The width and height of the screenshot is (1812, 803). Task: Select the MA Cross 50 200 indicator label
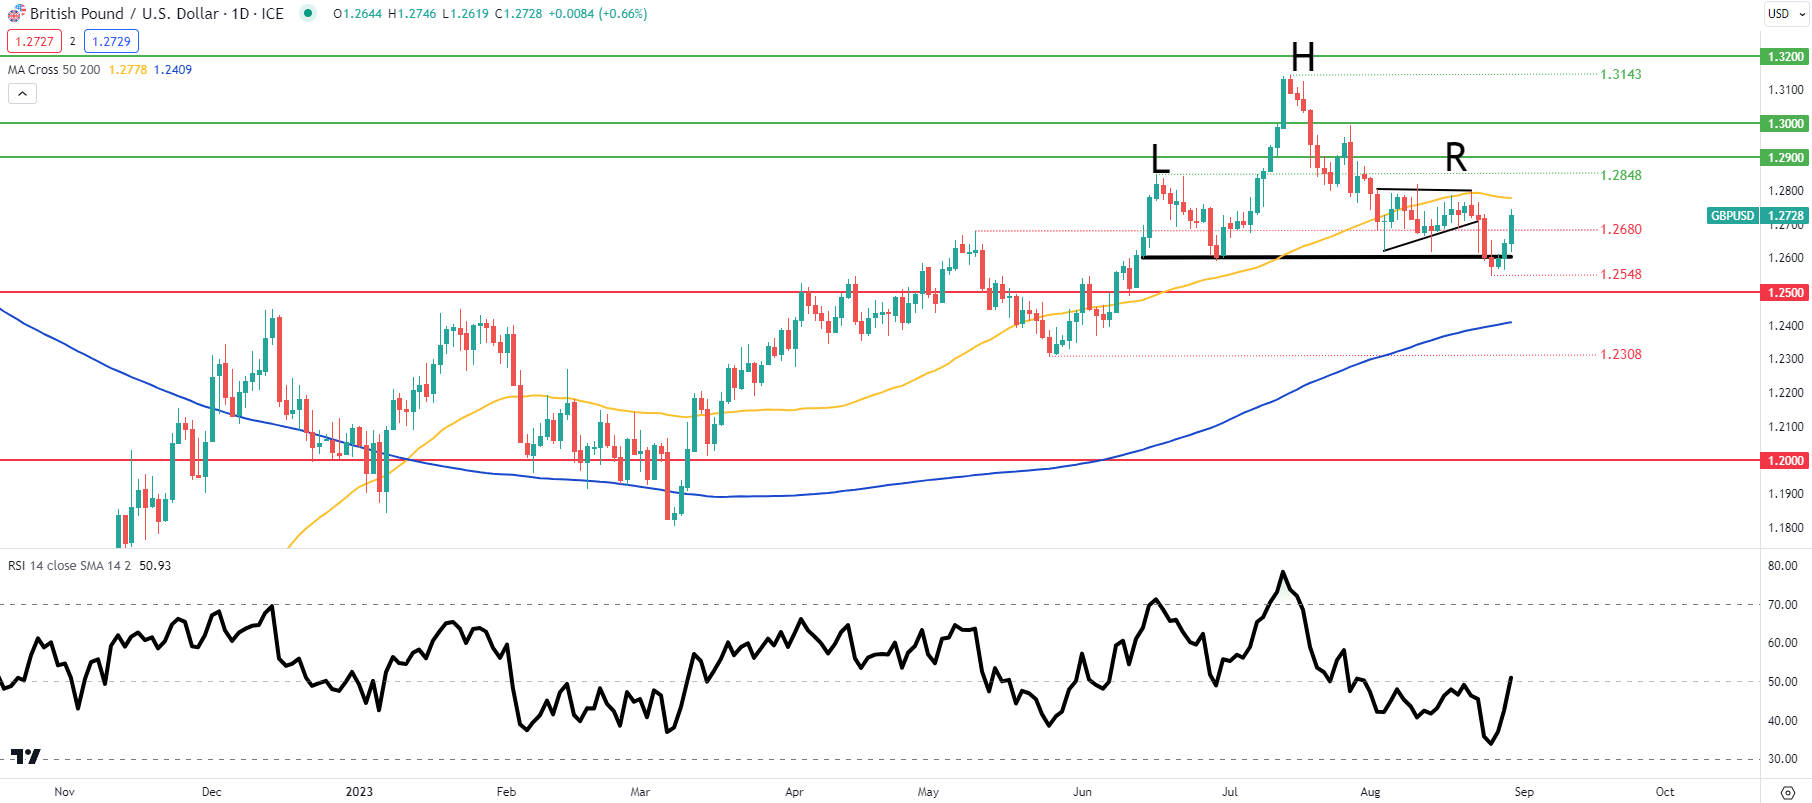pos(54,69)
